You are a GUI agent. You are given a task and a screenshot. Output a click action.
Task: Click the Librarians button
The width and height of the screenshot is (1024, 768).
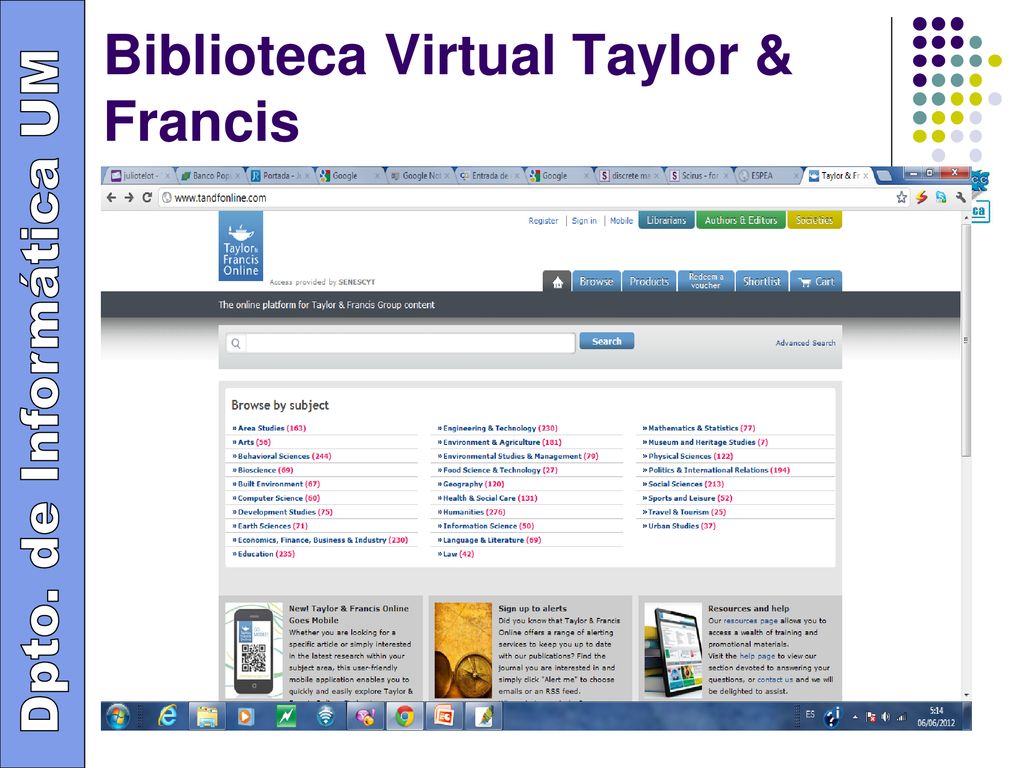click(666, 221)
